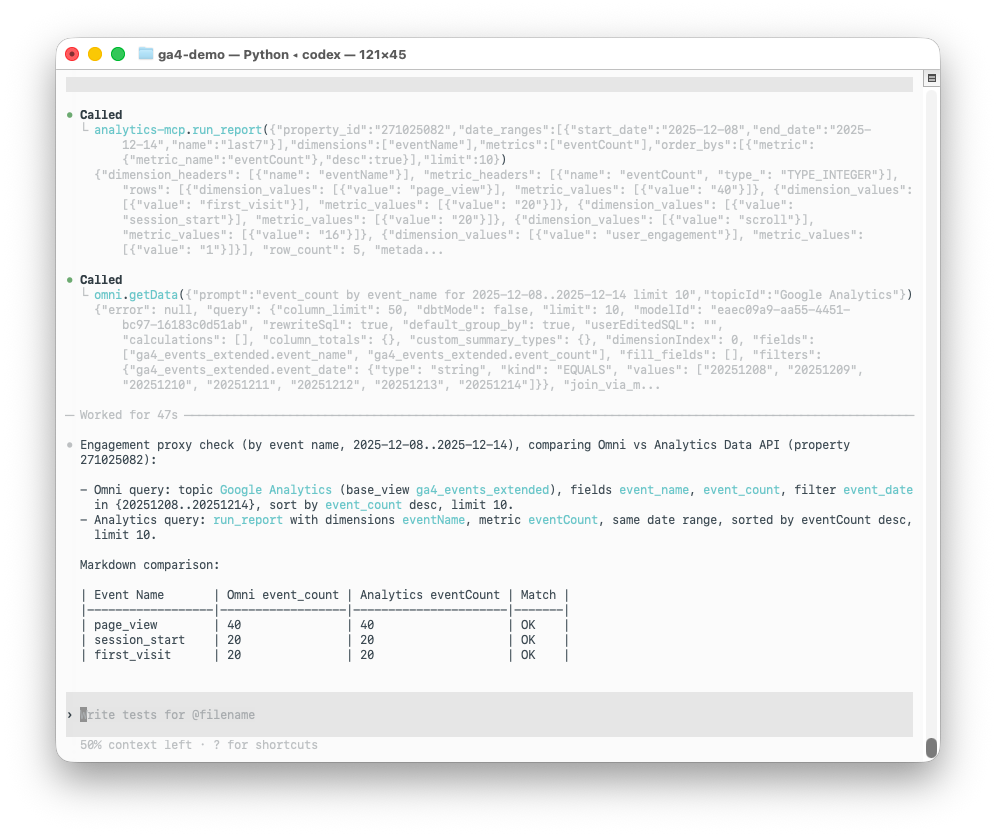The image size is (996, 836).
Task: Click the green bullet beside first Called entry
Action: tap(68, 114)
